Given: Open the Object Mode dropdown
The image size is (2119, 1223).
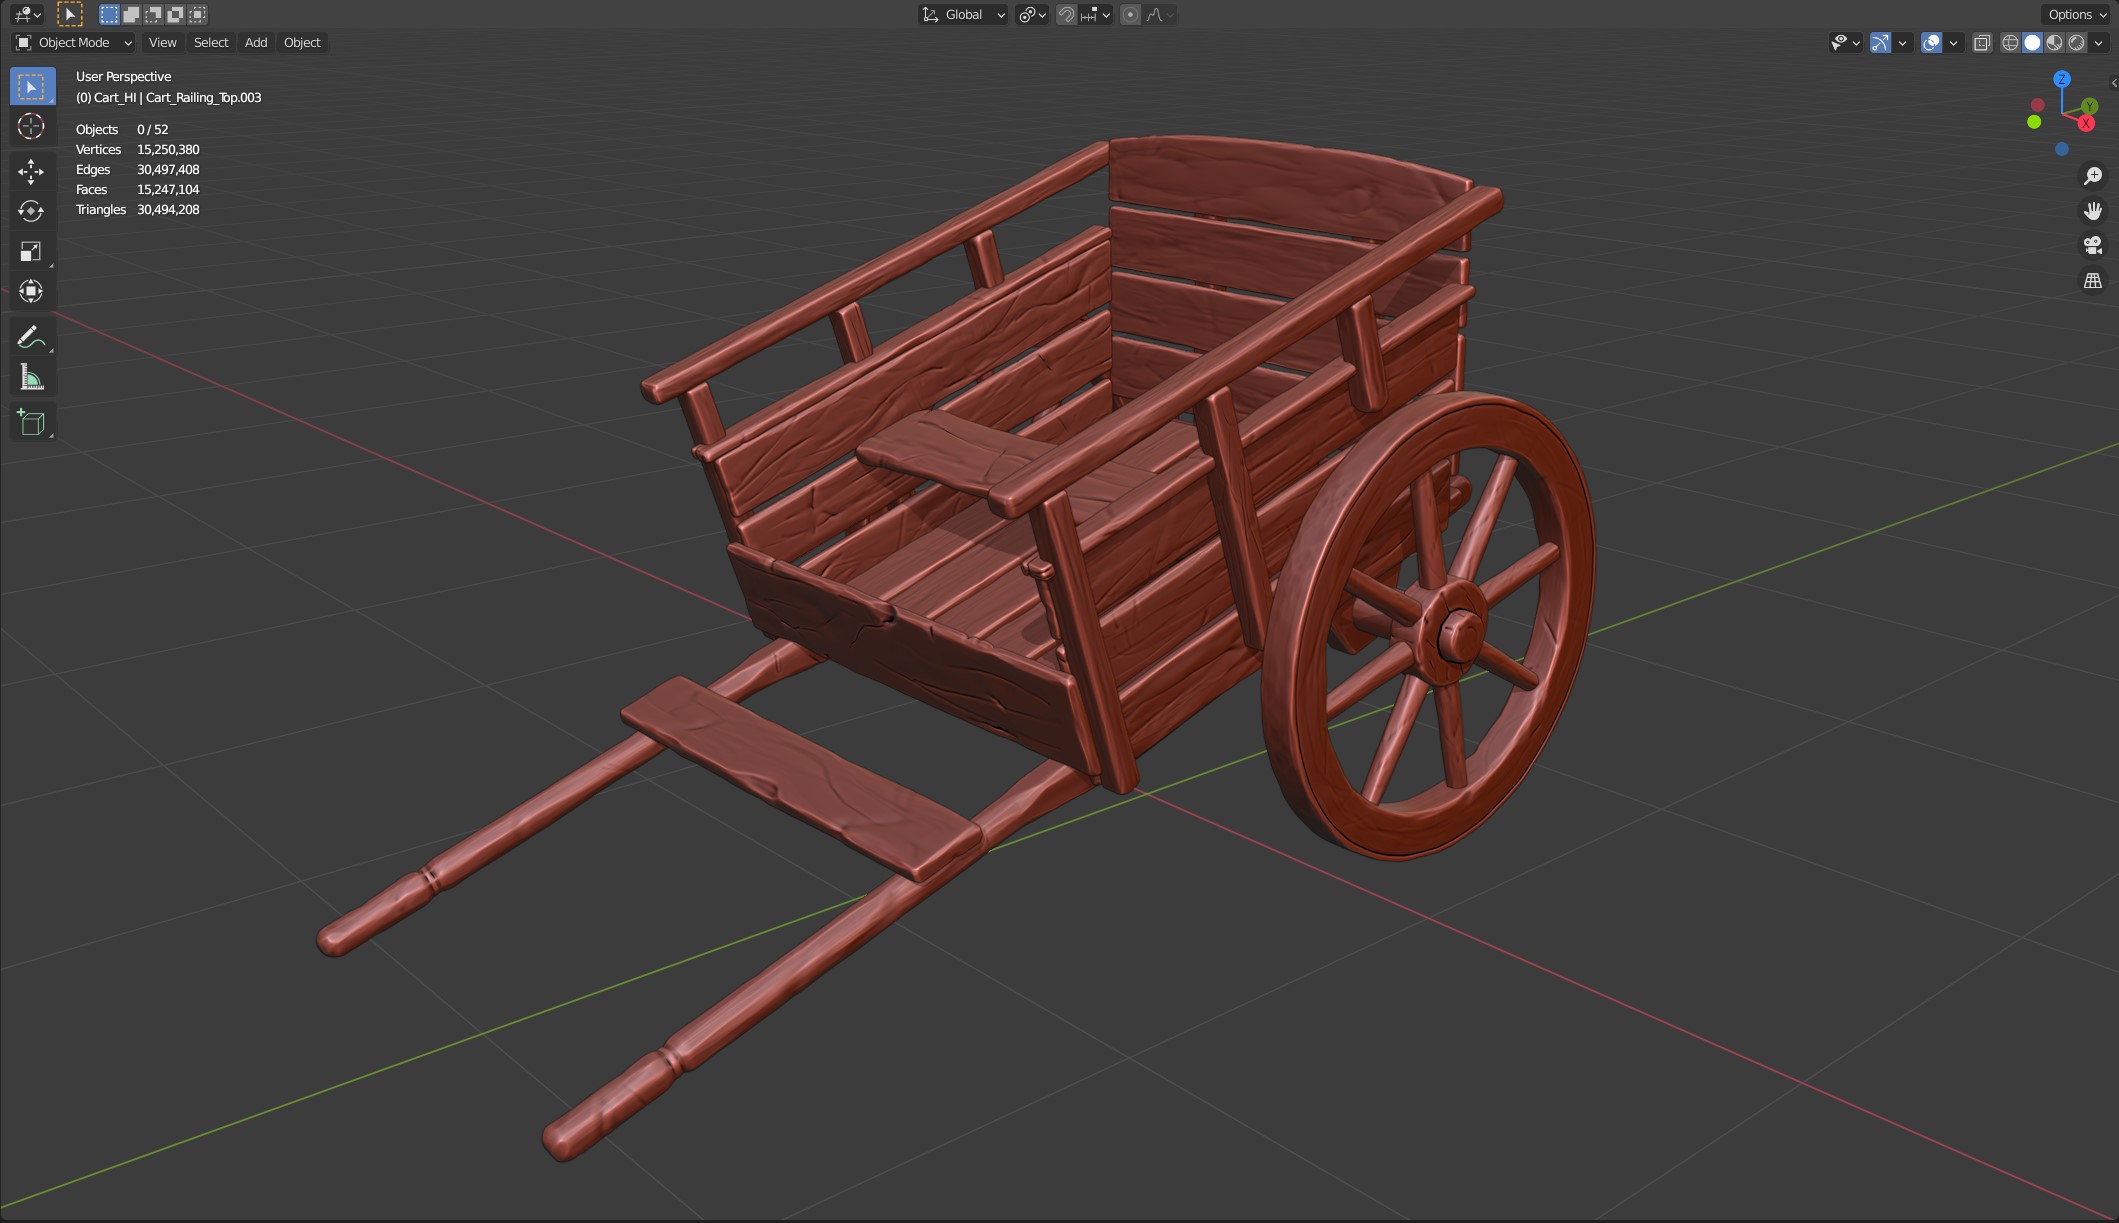Looking at the screenshot, I should (x=73, y=42).
